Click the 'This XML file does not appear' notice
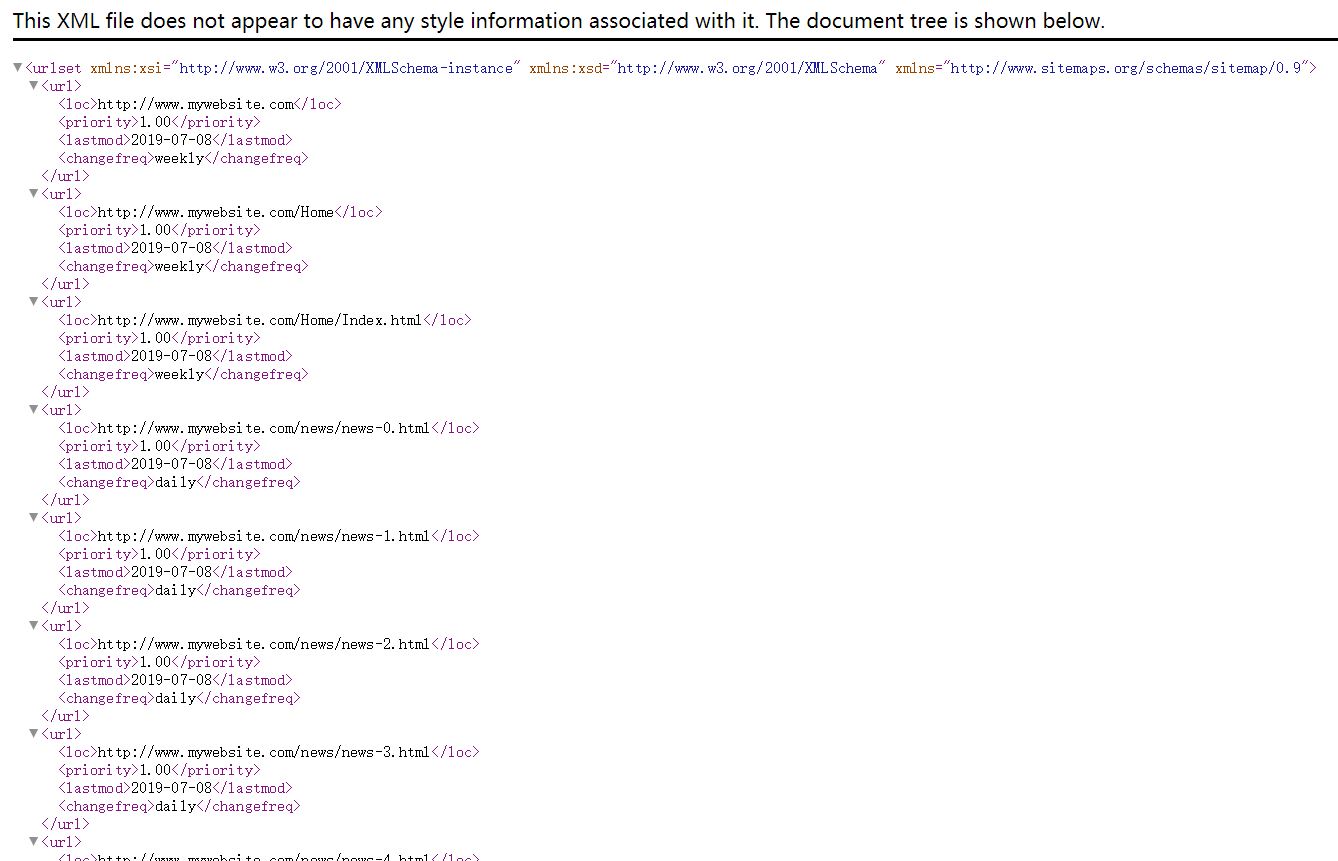 (x=559, y=21)
